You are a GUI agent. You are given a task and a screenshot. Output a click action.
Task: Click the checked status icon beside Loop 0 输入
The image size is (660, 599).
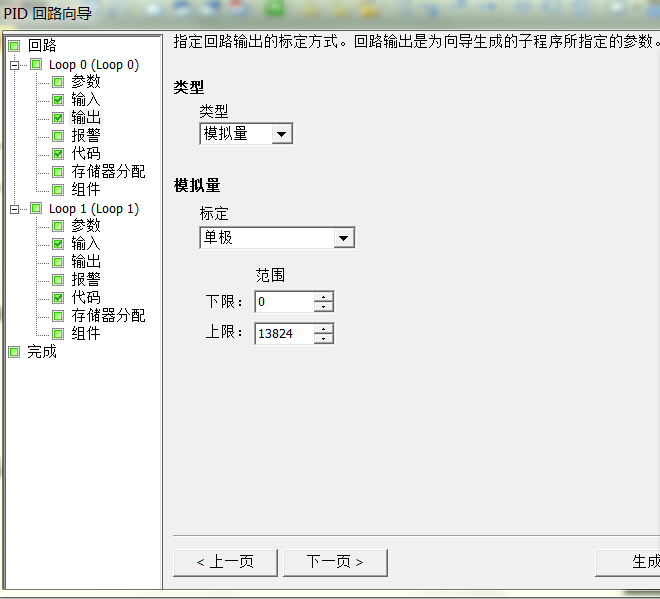(58, 100)
